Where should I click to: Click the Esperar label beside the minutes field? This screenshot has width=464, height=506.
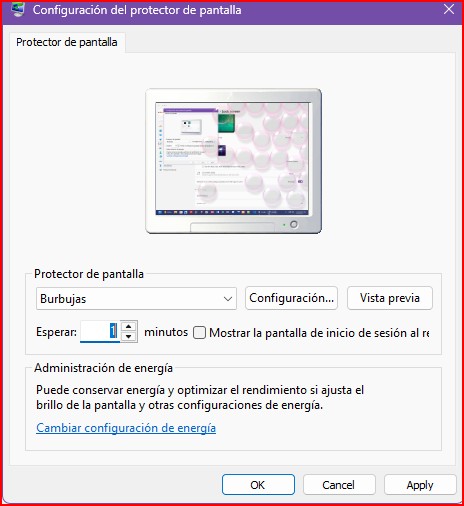click(x=56, y=332)
